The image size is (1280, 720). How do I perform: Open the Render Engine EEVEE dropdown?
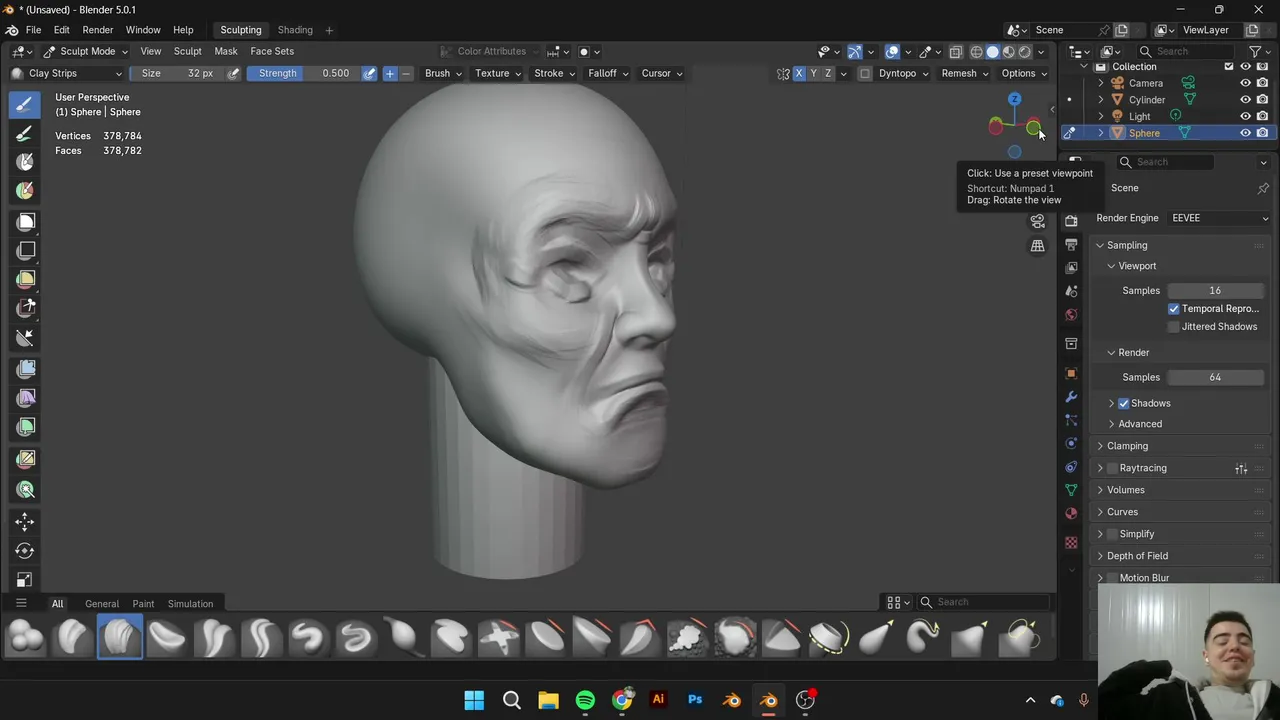coord(1218,218)
